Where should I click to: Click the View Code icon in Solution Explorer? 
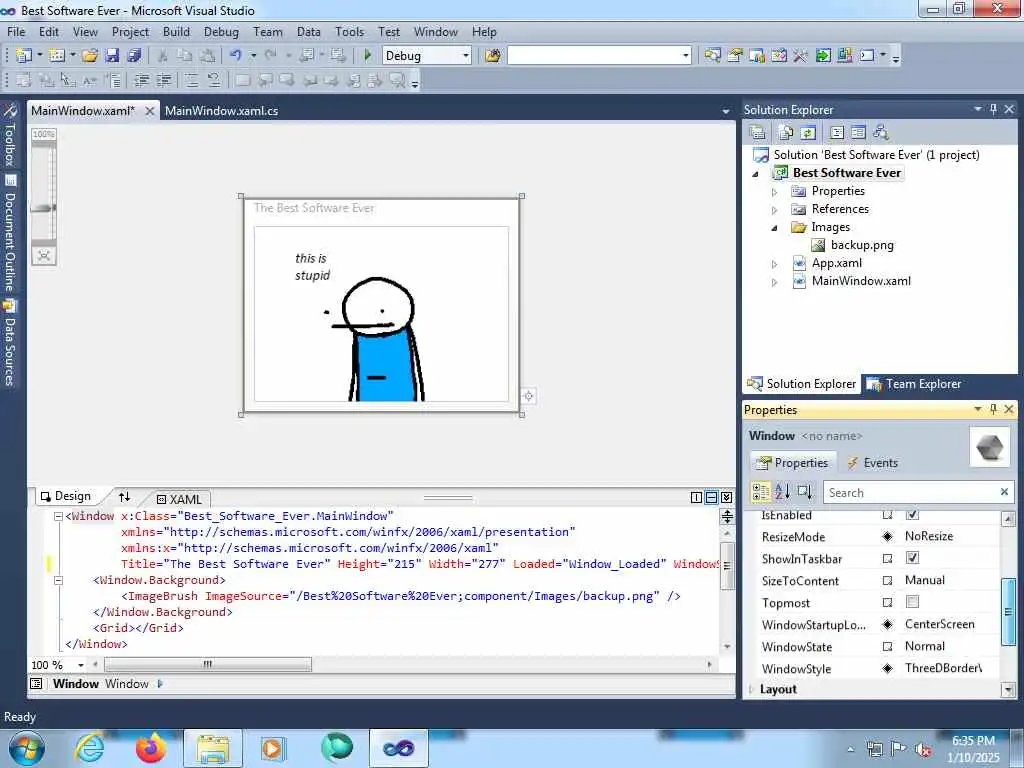coord(837,133)
